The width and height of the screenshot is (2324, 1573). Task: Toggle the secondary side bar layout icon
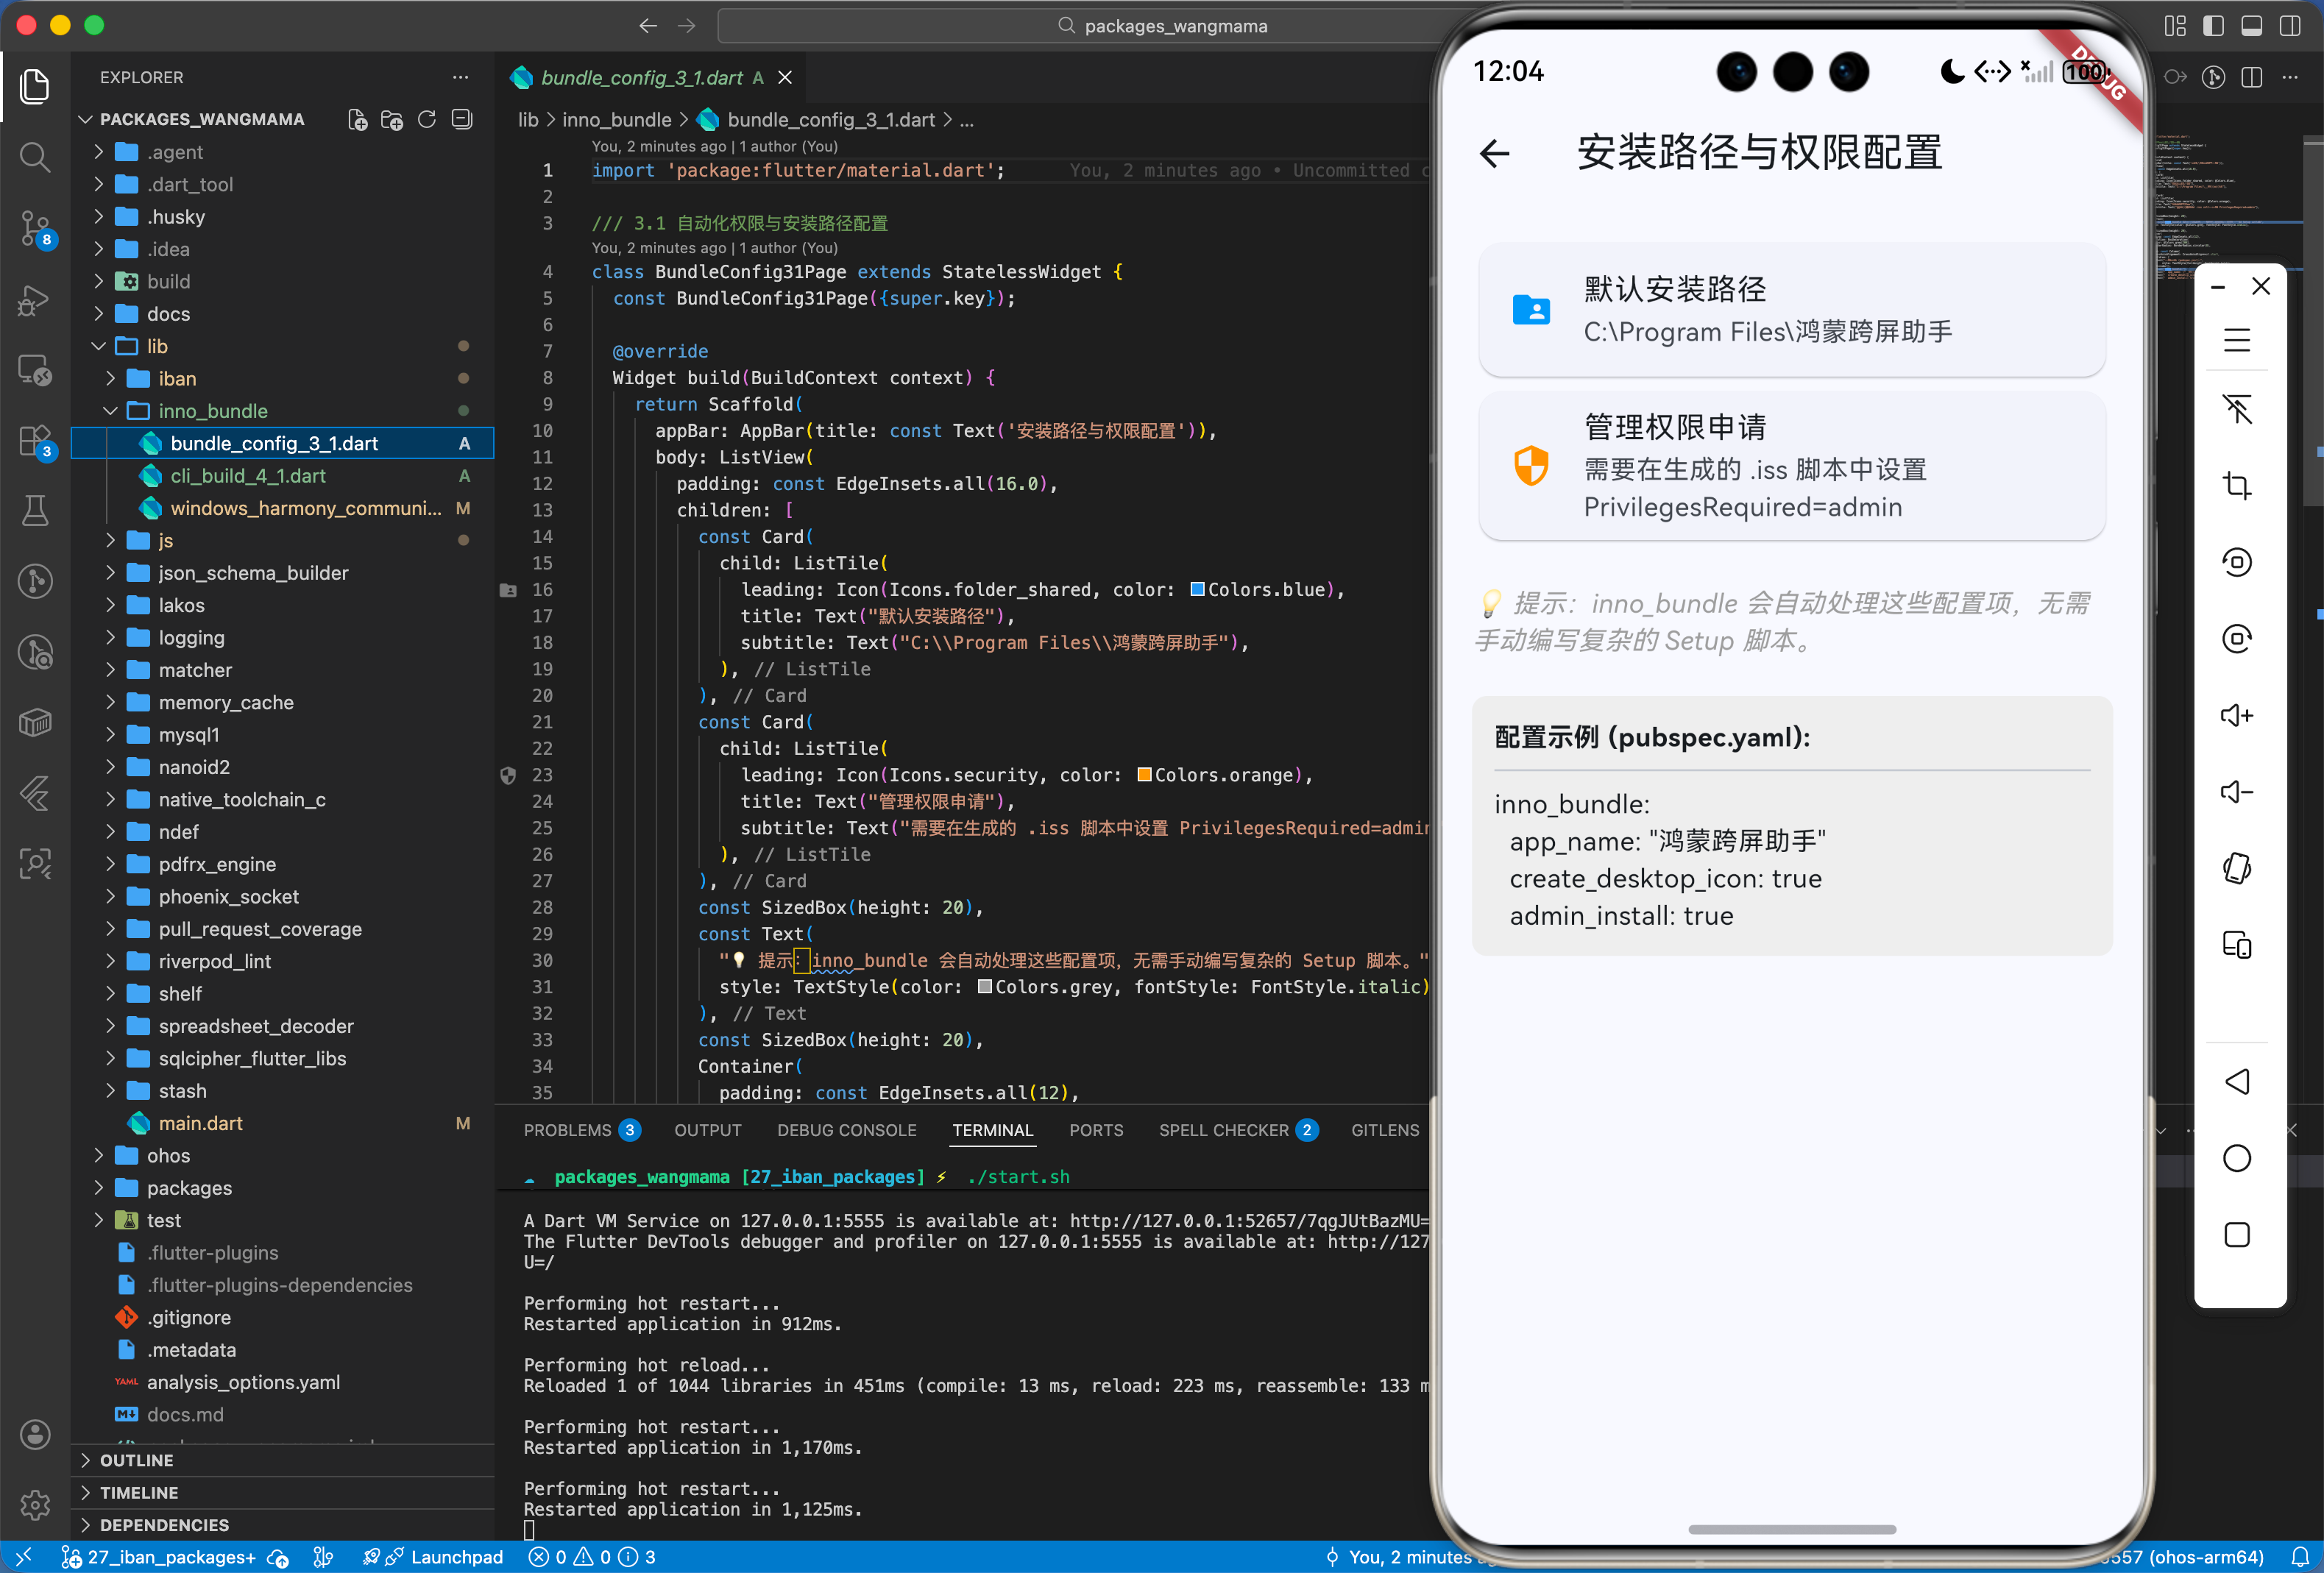click(2289, 26)
